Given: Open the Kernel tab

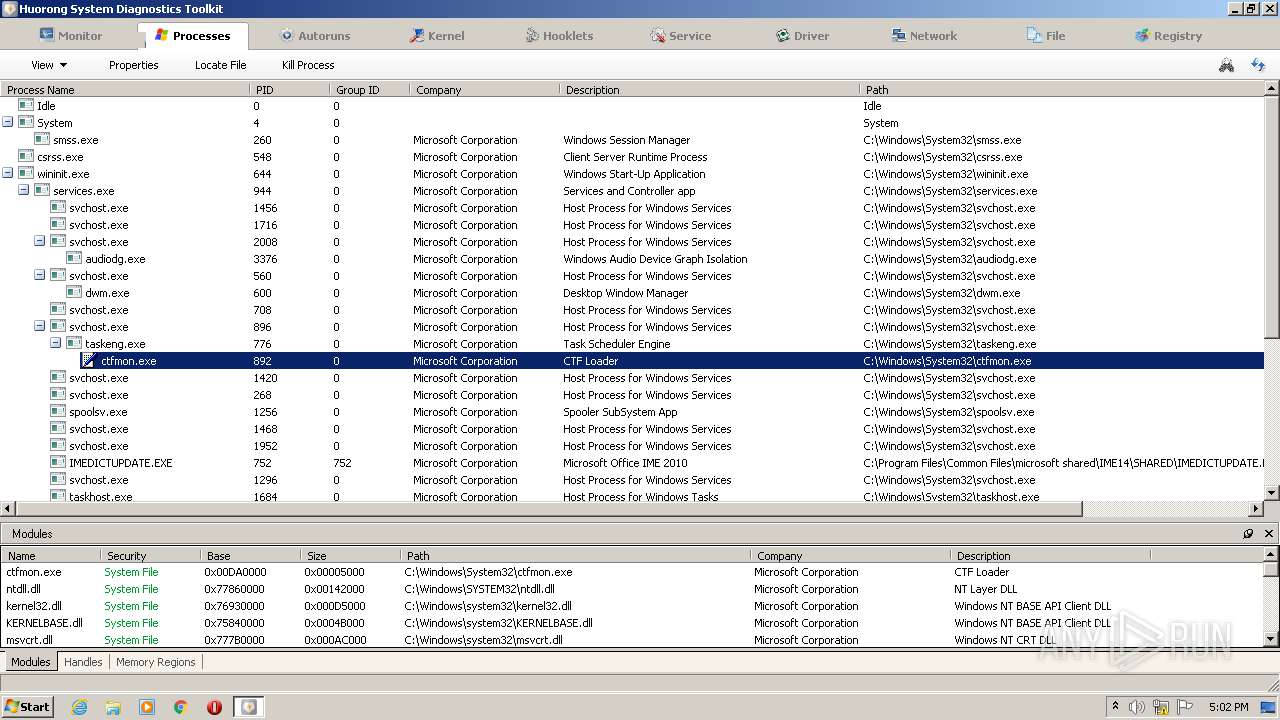Looking at the screenshot, I should [x=436, y=35].
